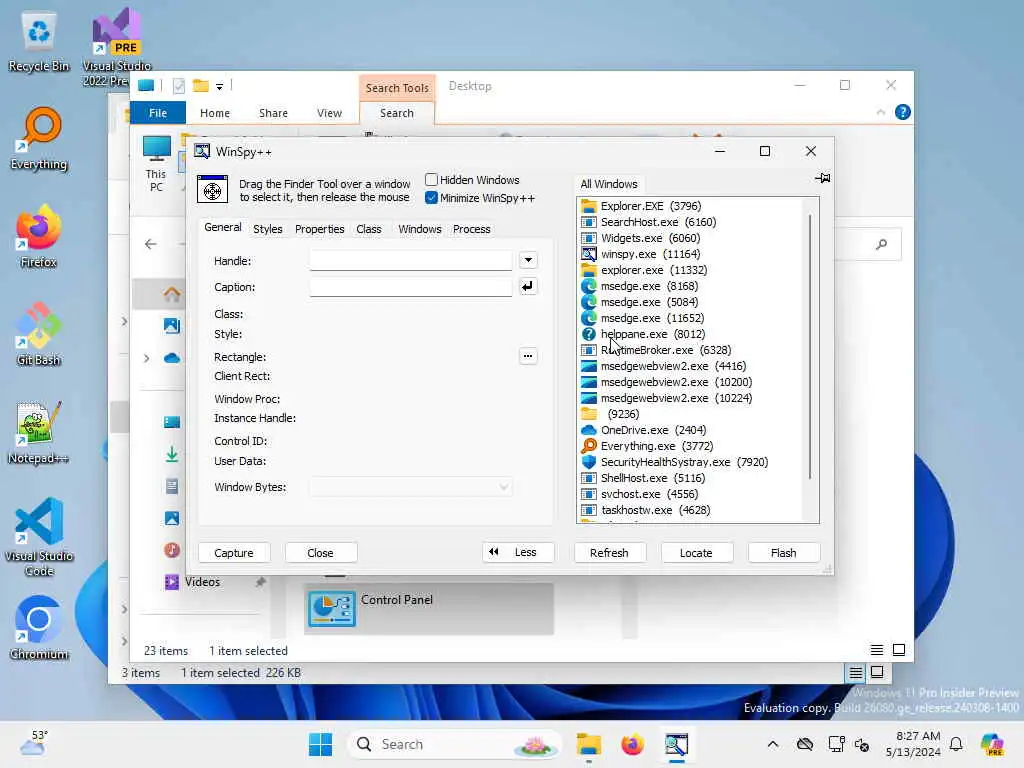Click the Finder Tool crosshair icon
The width and height of the screenshot is (1024, 768).
(x=212, y=190)
